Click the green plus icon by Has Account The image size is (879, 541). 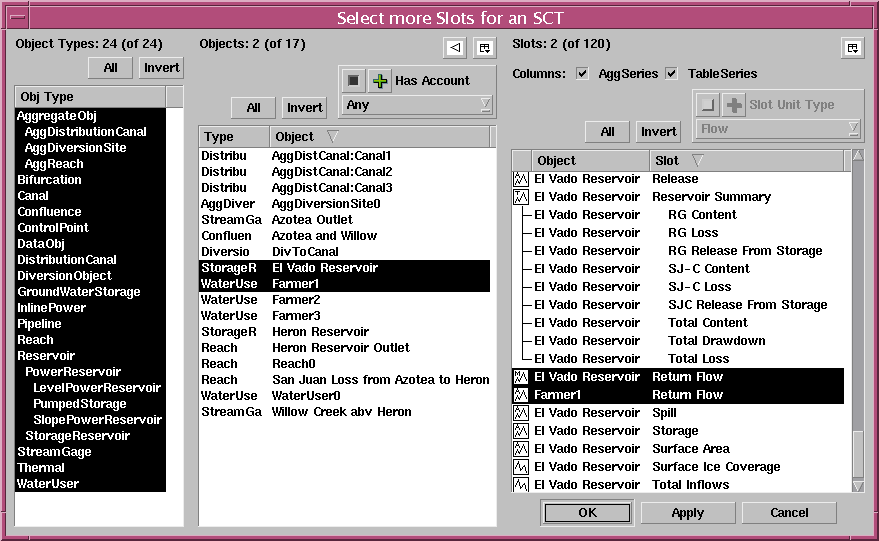point(380,81)
